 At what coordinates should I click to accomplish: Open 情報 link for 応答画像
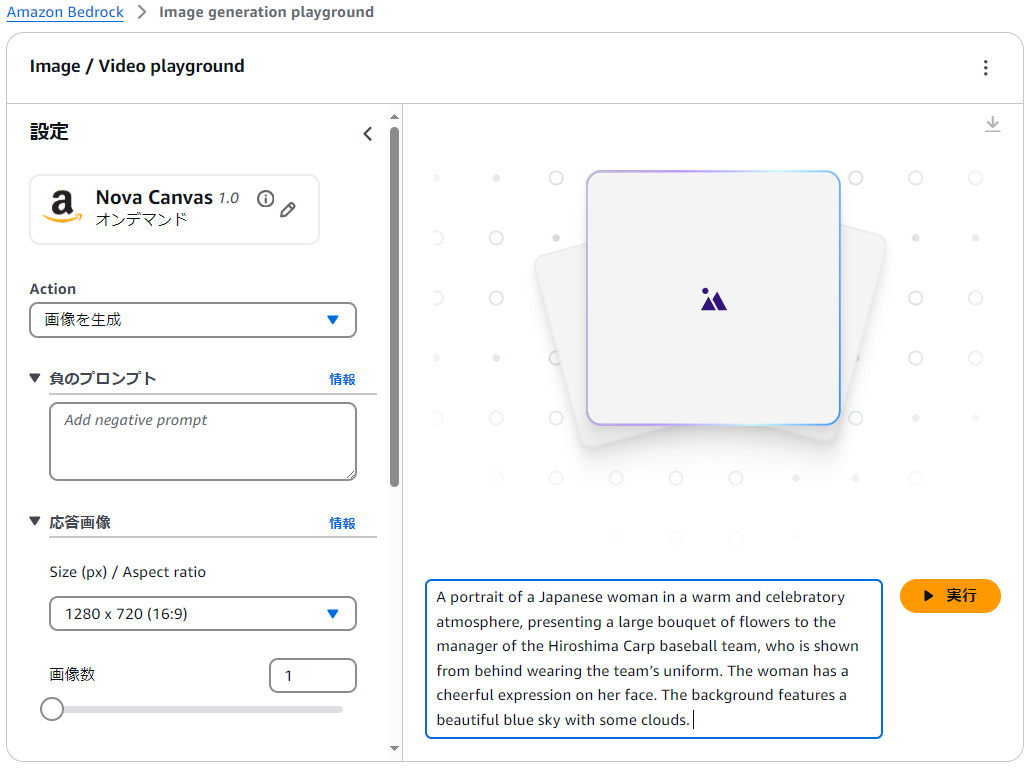click(x=342, y=523)
